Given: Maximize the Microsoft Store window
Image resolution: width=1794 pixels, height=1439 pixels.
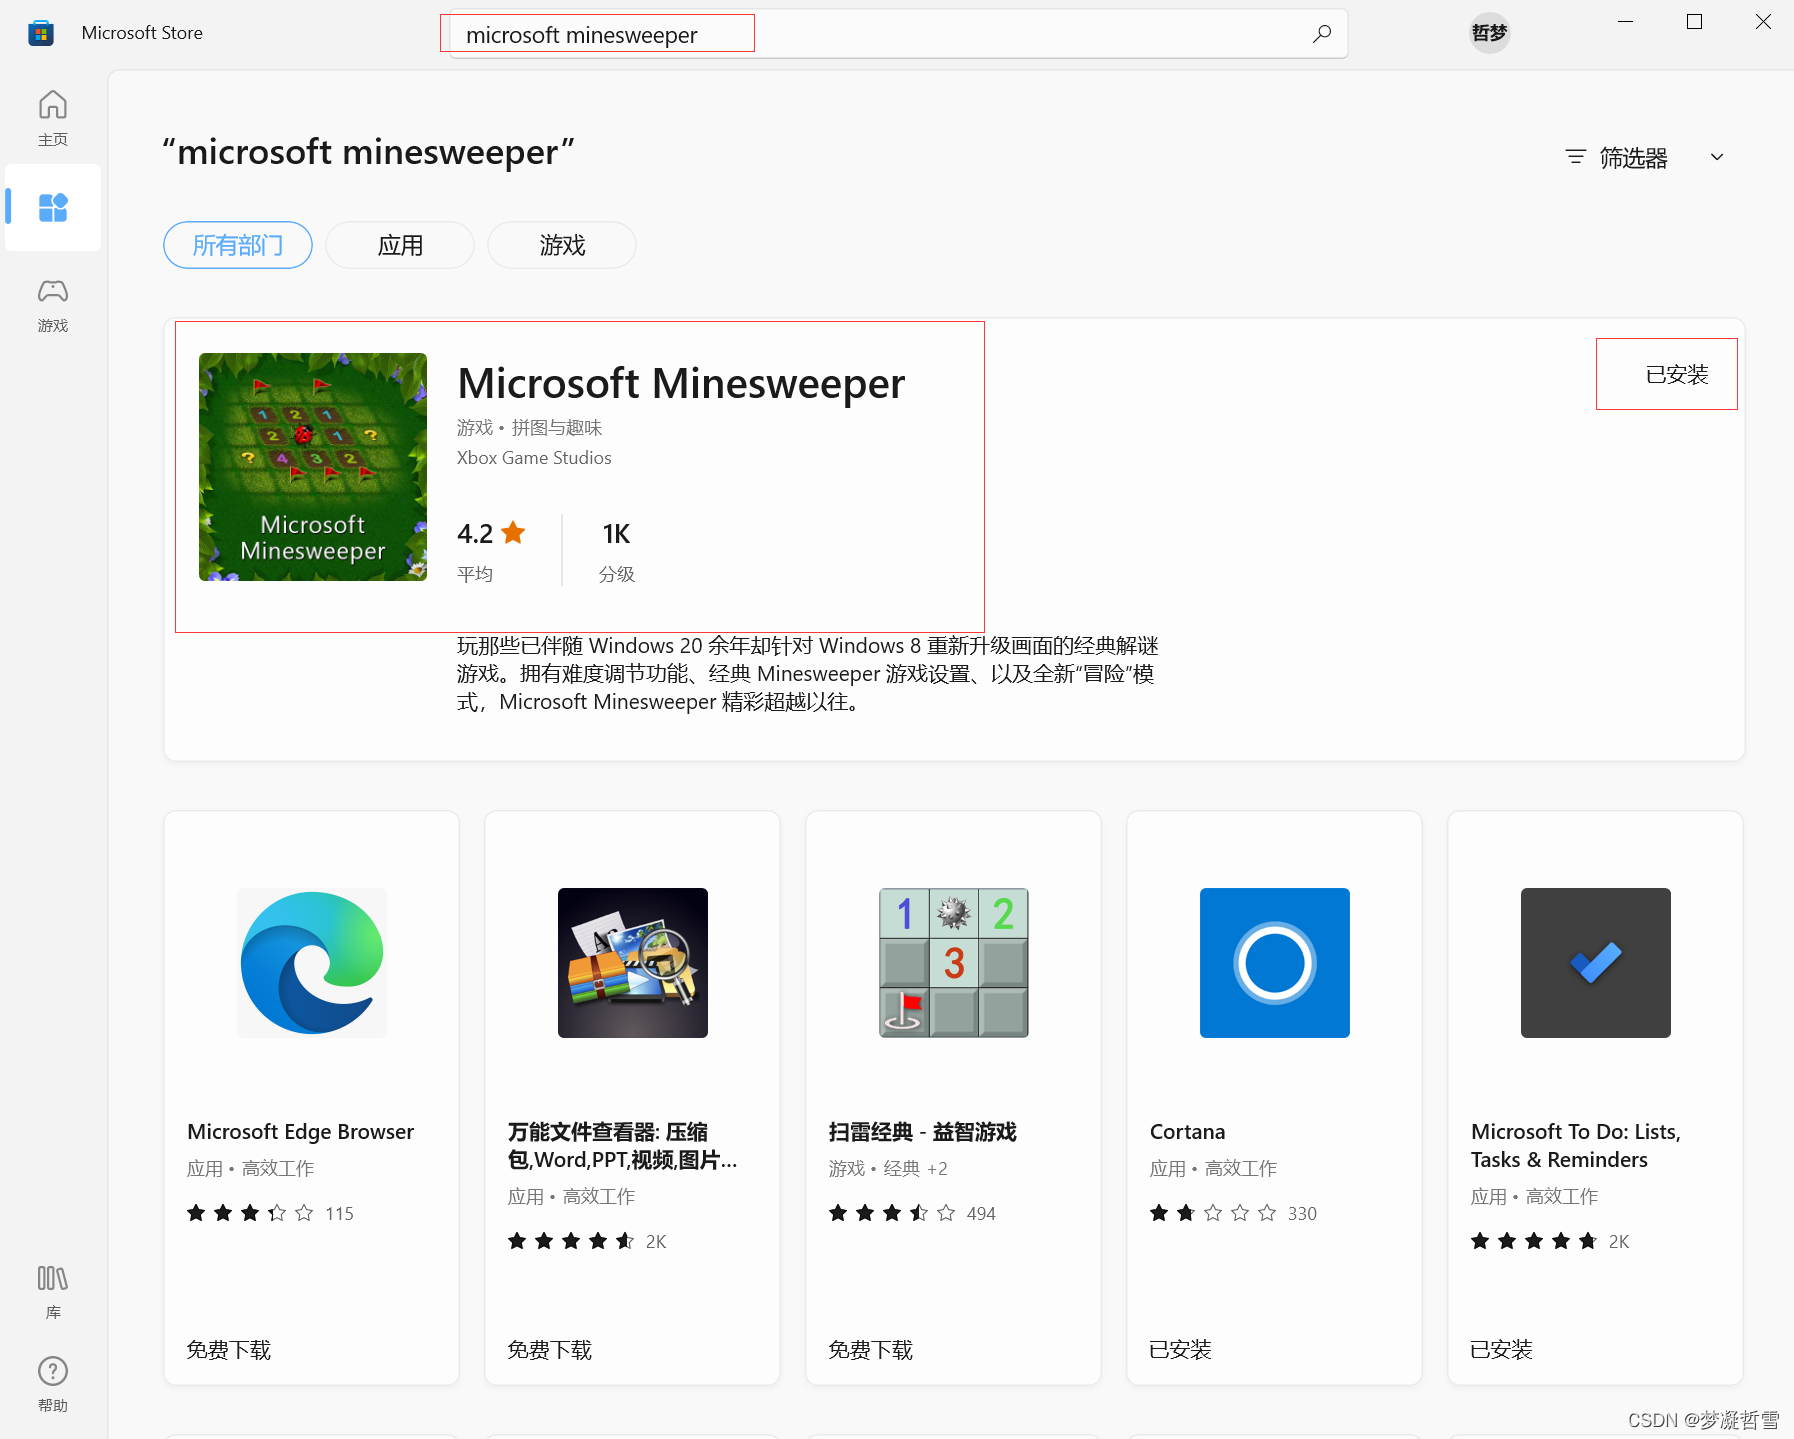Looking at the screenshot, I should 1694,22.
